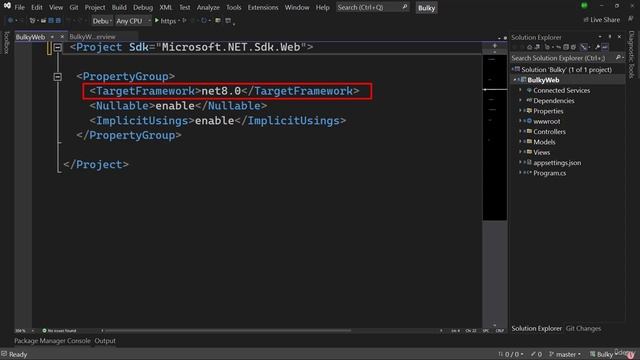Click the master branch status indicator
The width and height of the screenshot is (640, 360).
click(x=565, y=354)
